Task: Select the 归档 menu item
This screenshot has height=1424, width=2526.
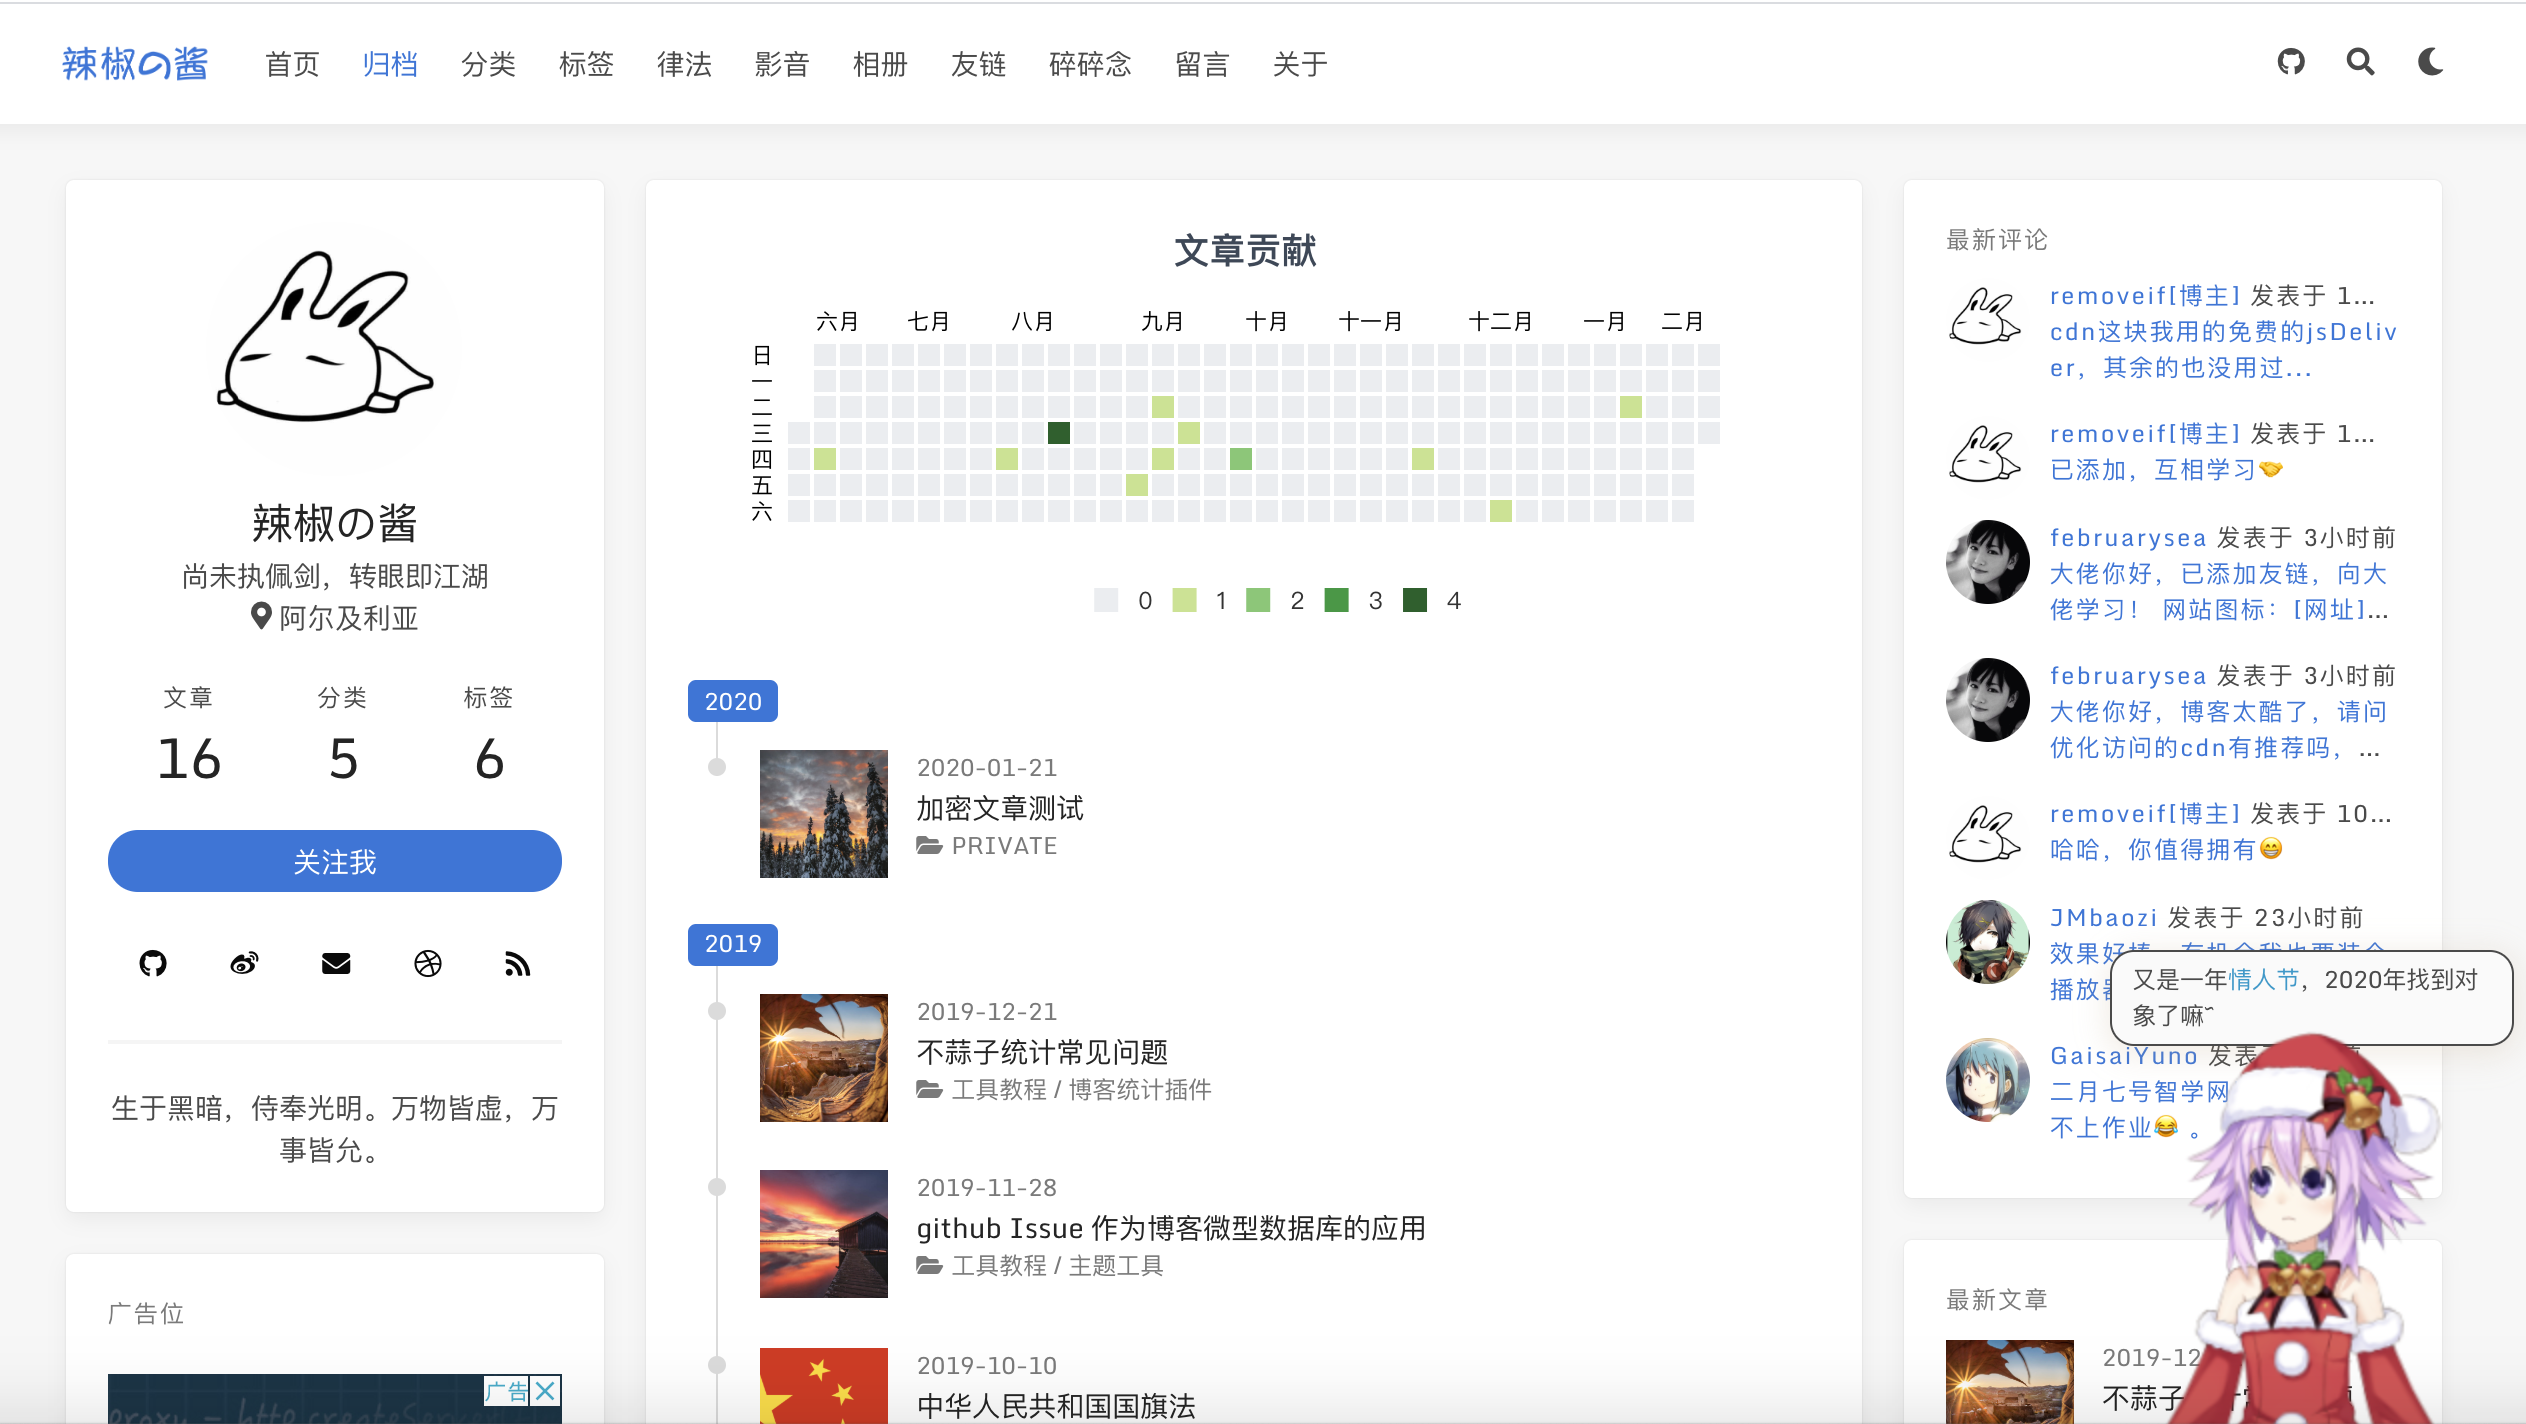Action: [390, 64]
